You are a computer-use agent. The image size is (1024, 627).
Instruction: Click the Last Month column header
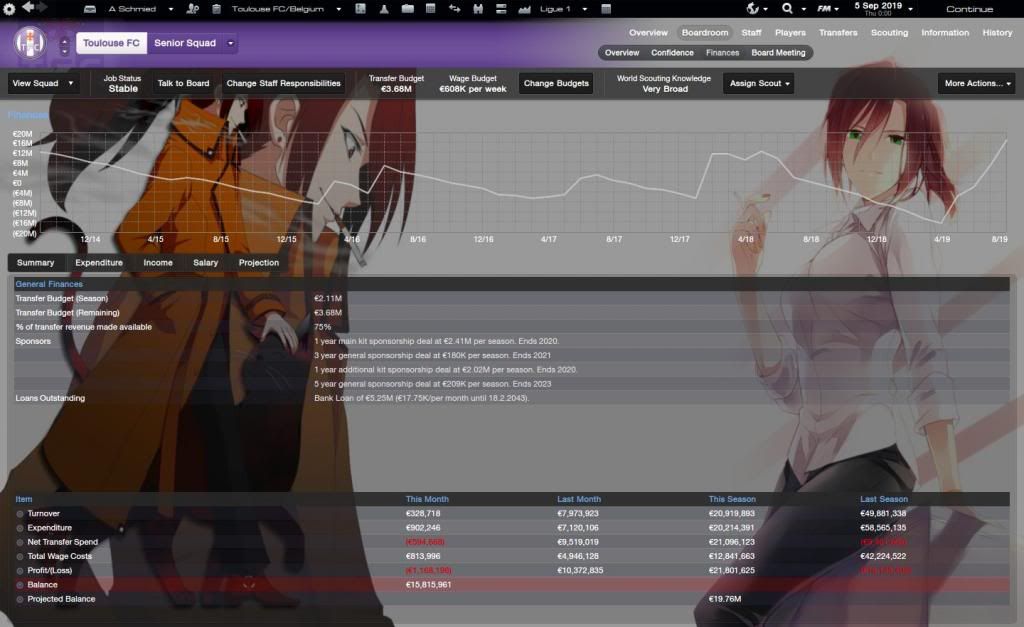coord(579,500)
